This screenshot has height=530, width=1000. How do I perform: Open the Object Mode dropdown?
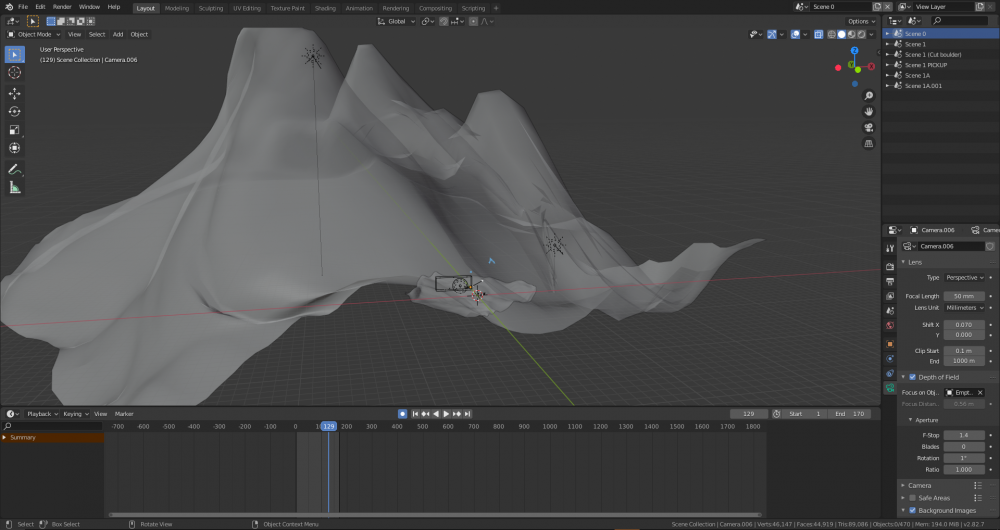tap(34, 34)
